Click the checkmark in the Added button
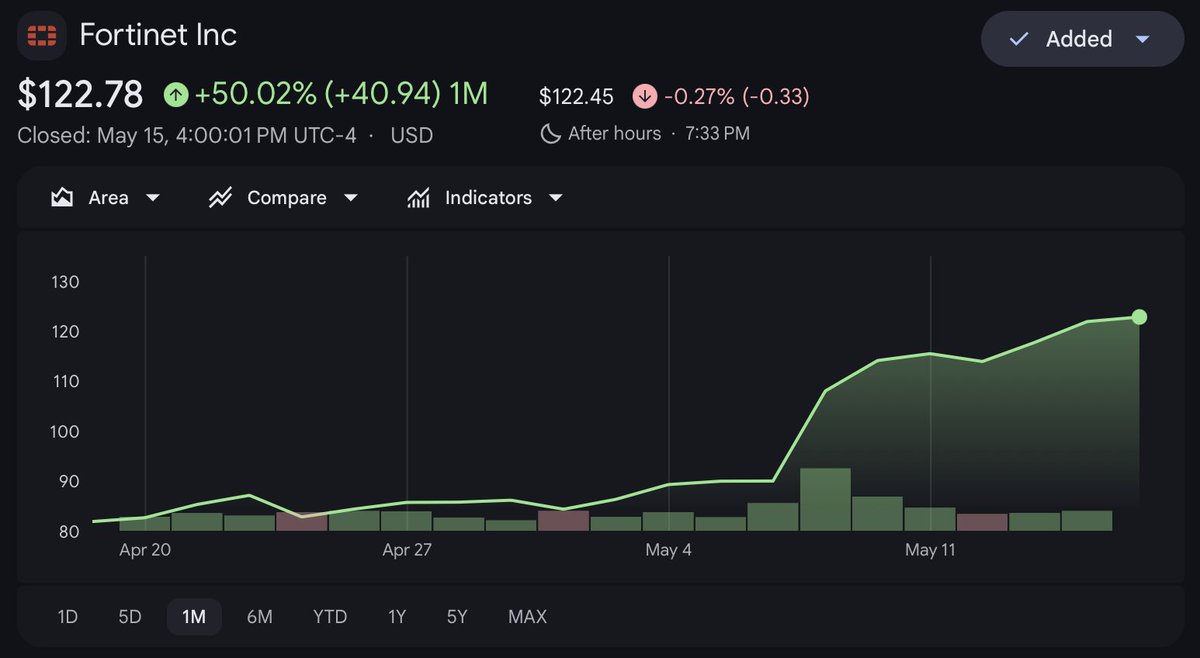The height and width of the screenshot is (658, 1200). tap(1019, 39)
